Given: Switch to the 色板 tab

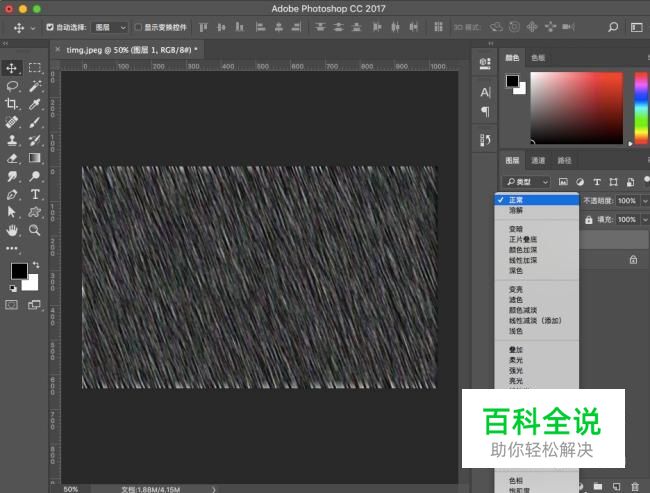Looking at the screenshot, I should (538, 58).
